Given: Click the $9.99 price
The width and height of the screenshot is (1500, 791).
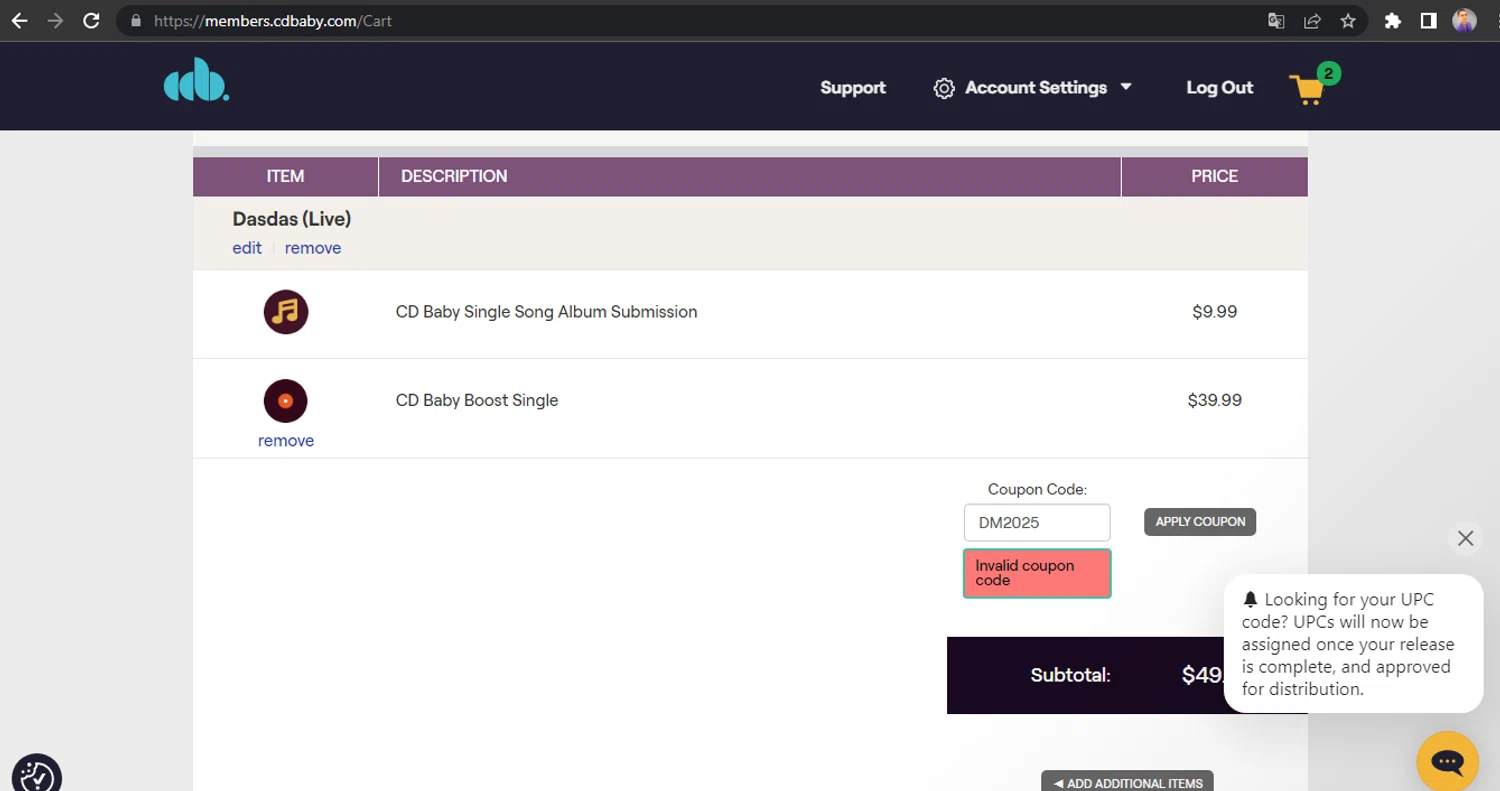Looking at the screenshot, I should coord(1214,312).
